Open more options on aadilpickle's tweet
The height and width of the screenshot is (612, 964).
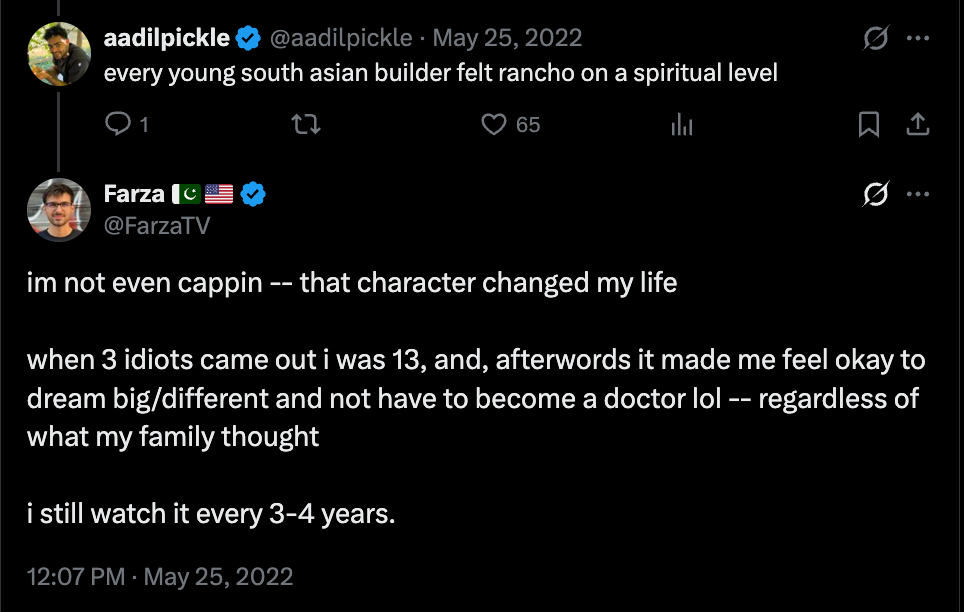click(x=917, y=39)
